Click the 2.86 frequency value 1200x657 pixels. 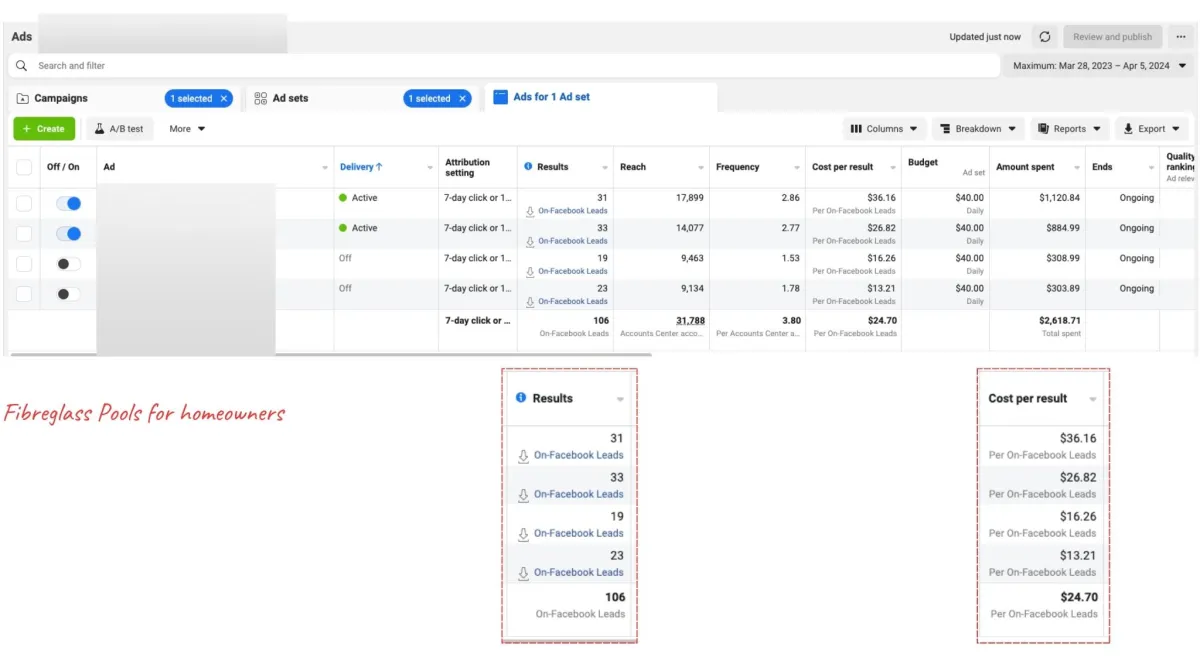(x=791, y=198)
